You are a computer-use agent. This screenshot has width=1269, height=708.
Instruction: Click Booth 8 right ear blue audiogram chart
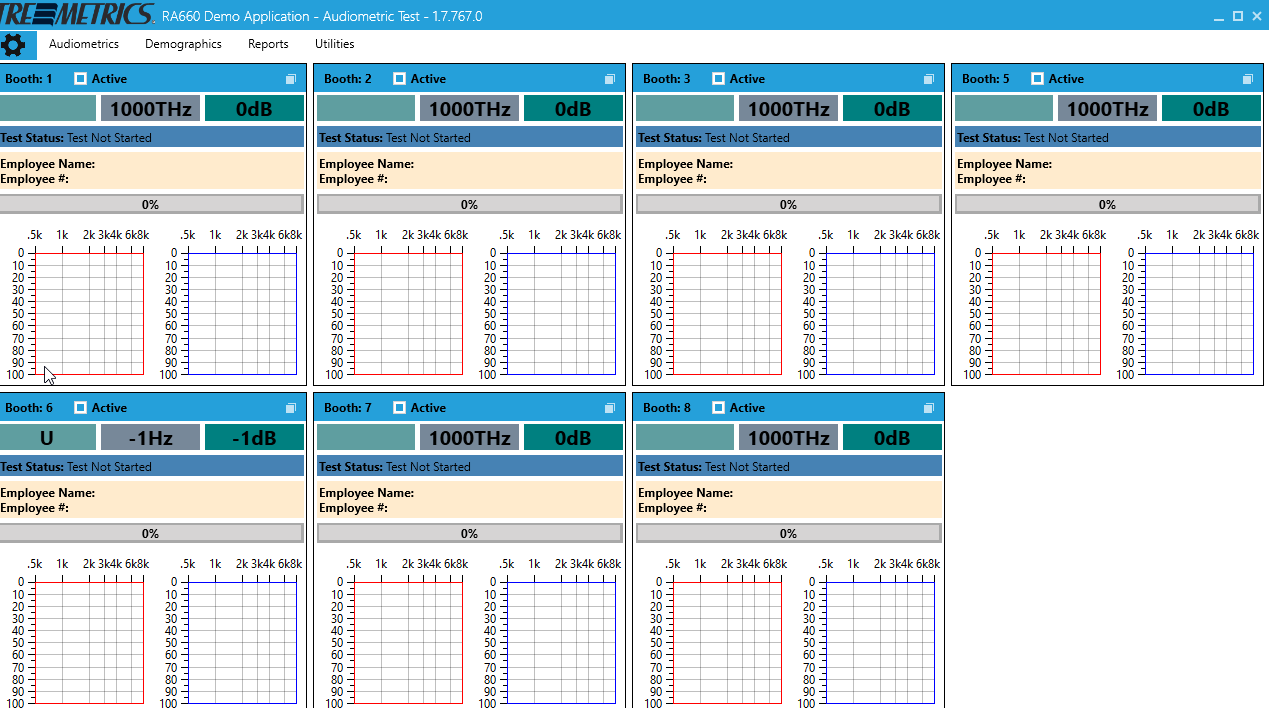pyautogui.click(x=880, y=643)
